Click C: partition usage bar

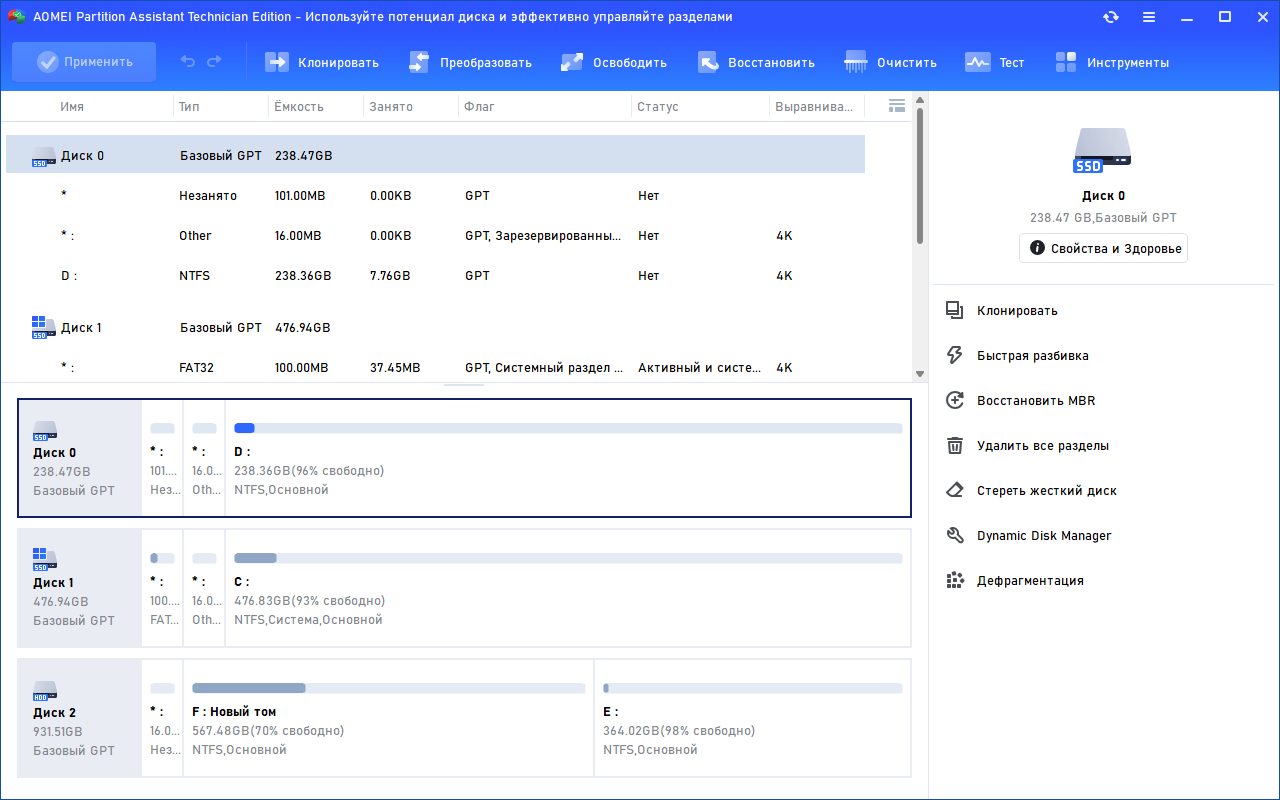pos(568,558)
